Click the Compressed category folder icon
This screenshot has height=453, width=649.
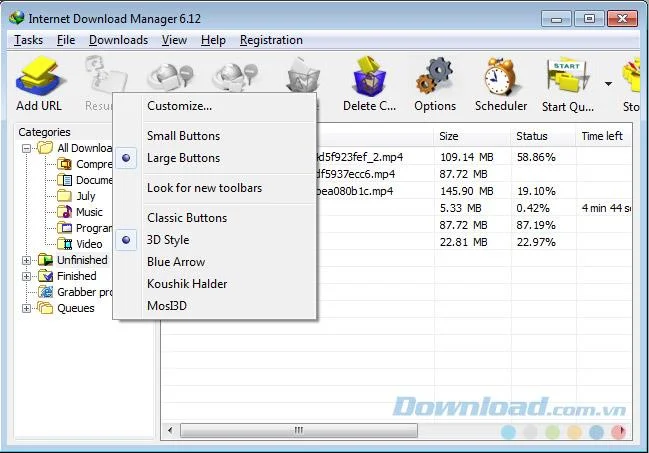pyautogui.click(x=65, y=164)
